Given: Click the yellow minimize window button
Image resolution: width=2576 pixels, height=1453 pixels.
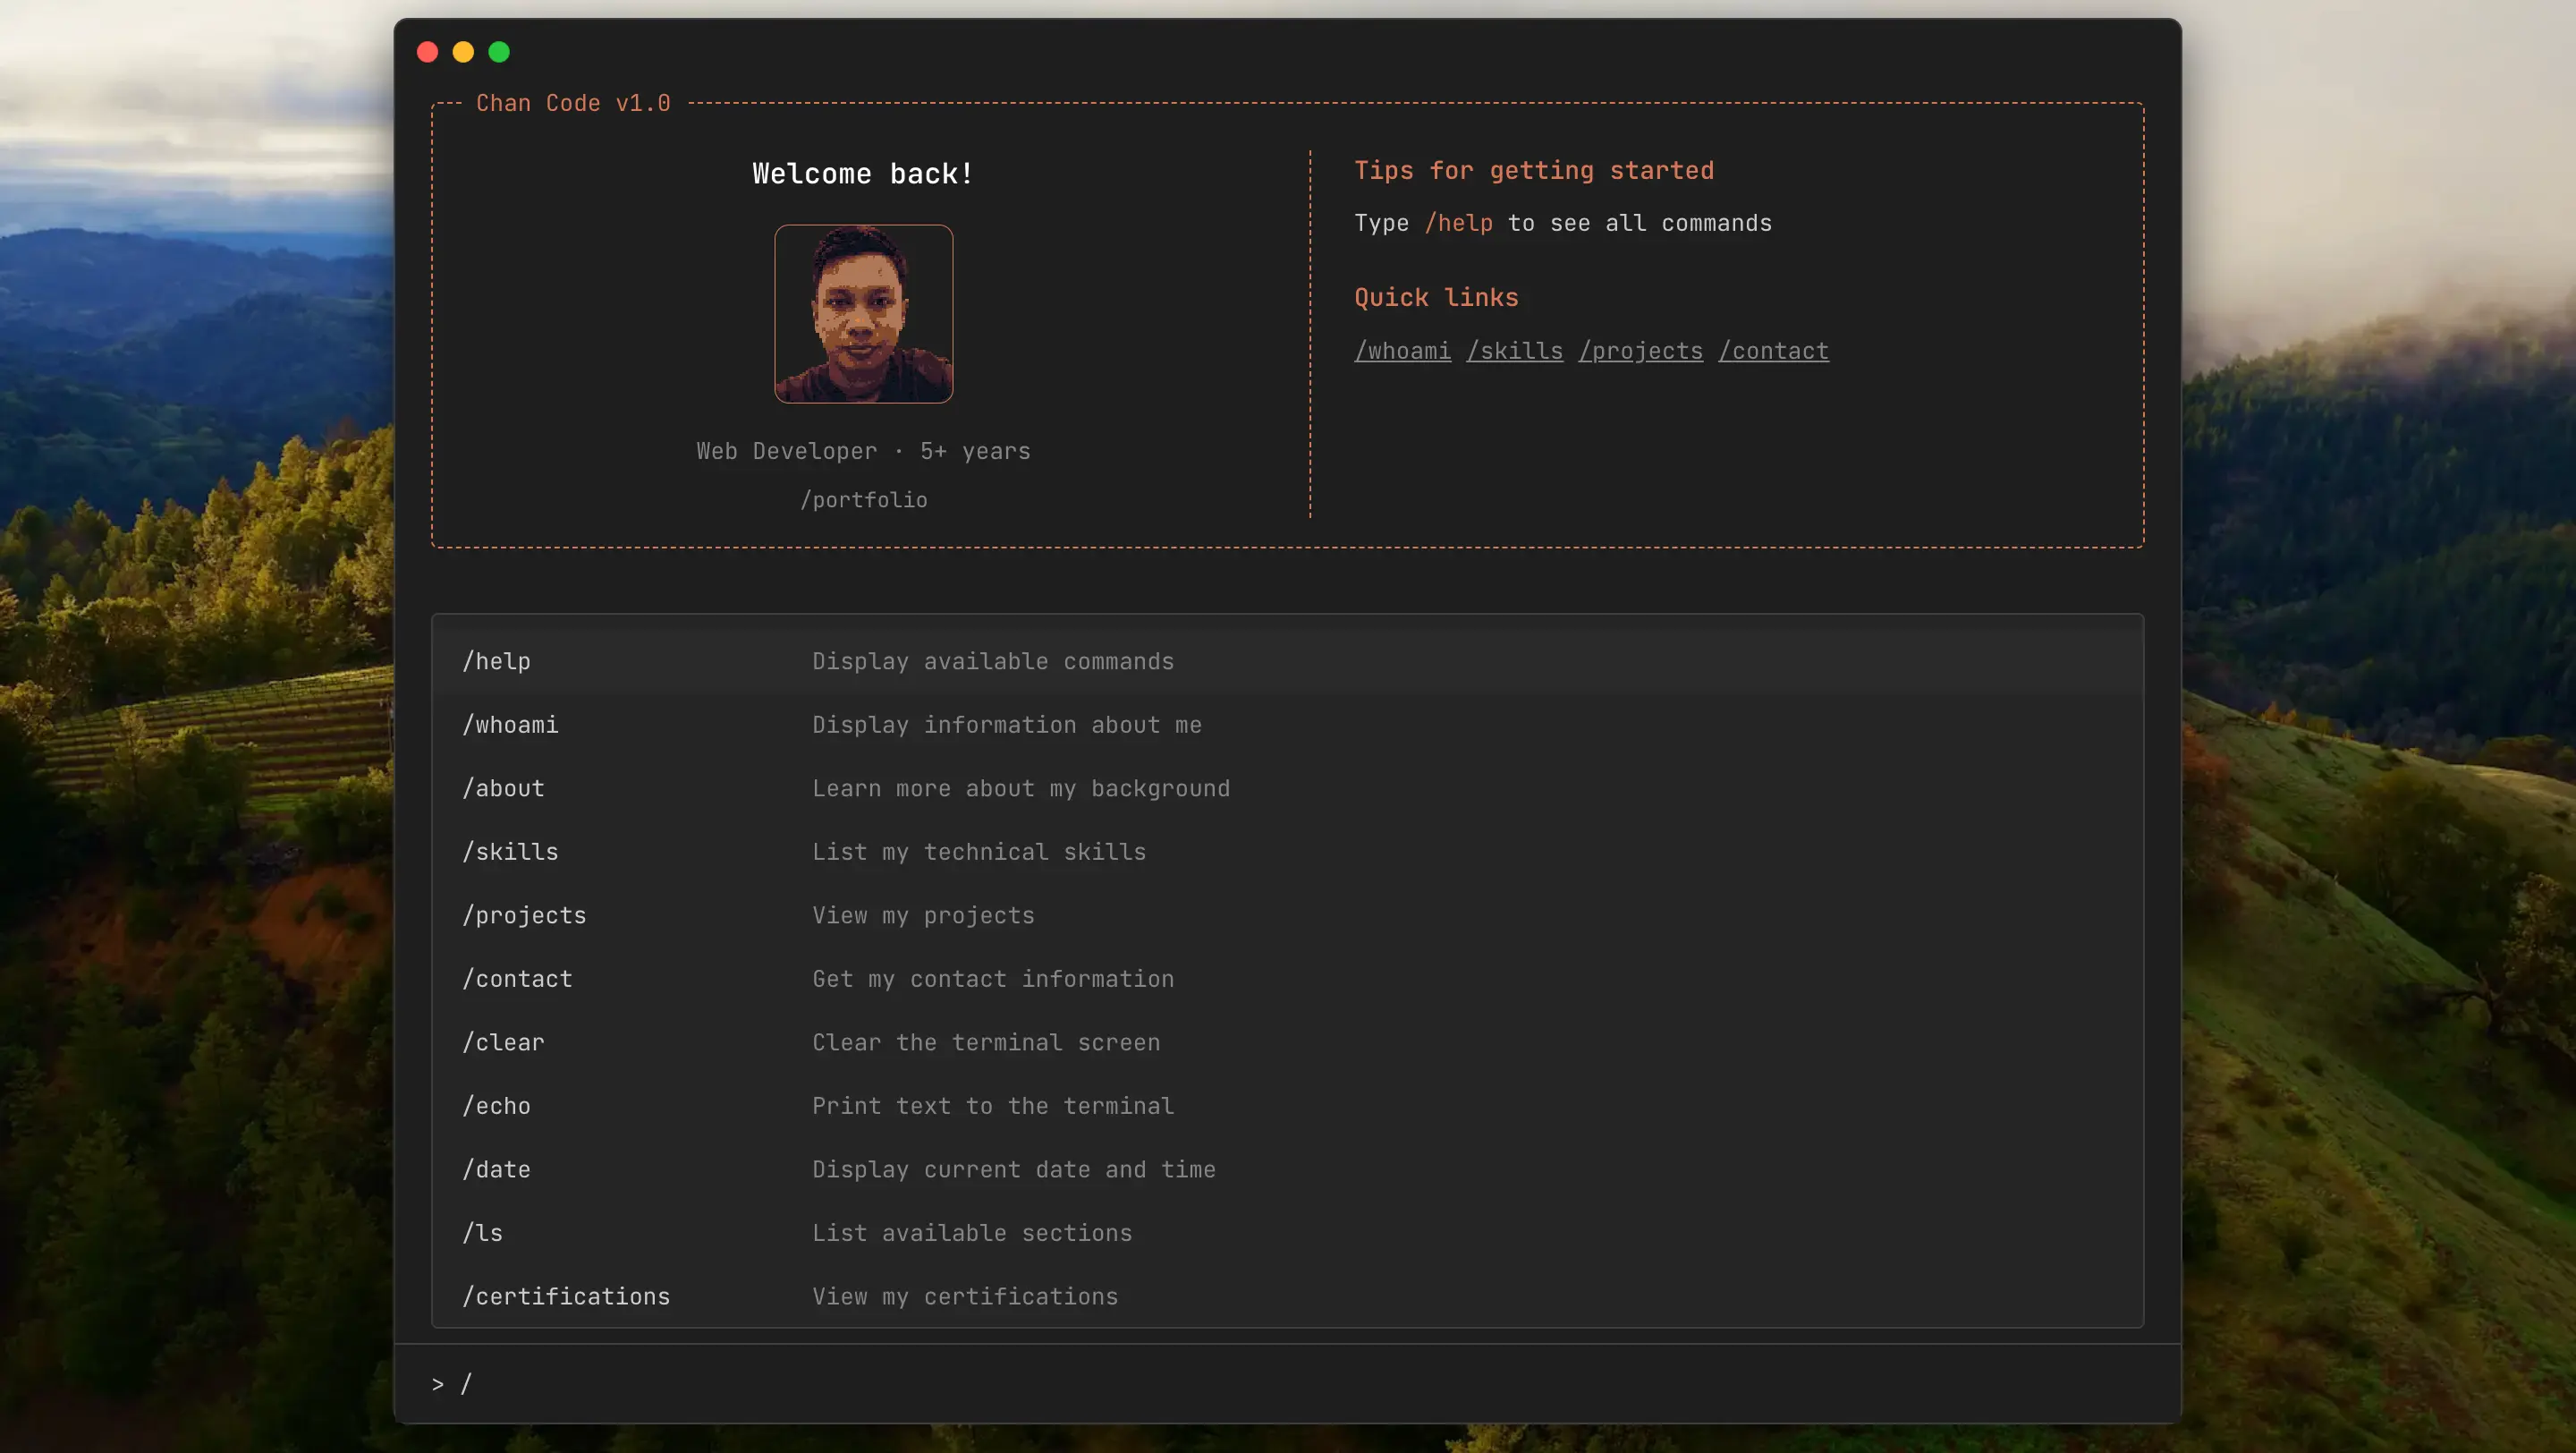Looking at the screenshot, I should [463, 52].
